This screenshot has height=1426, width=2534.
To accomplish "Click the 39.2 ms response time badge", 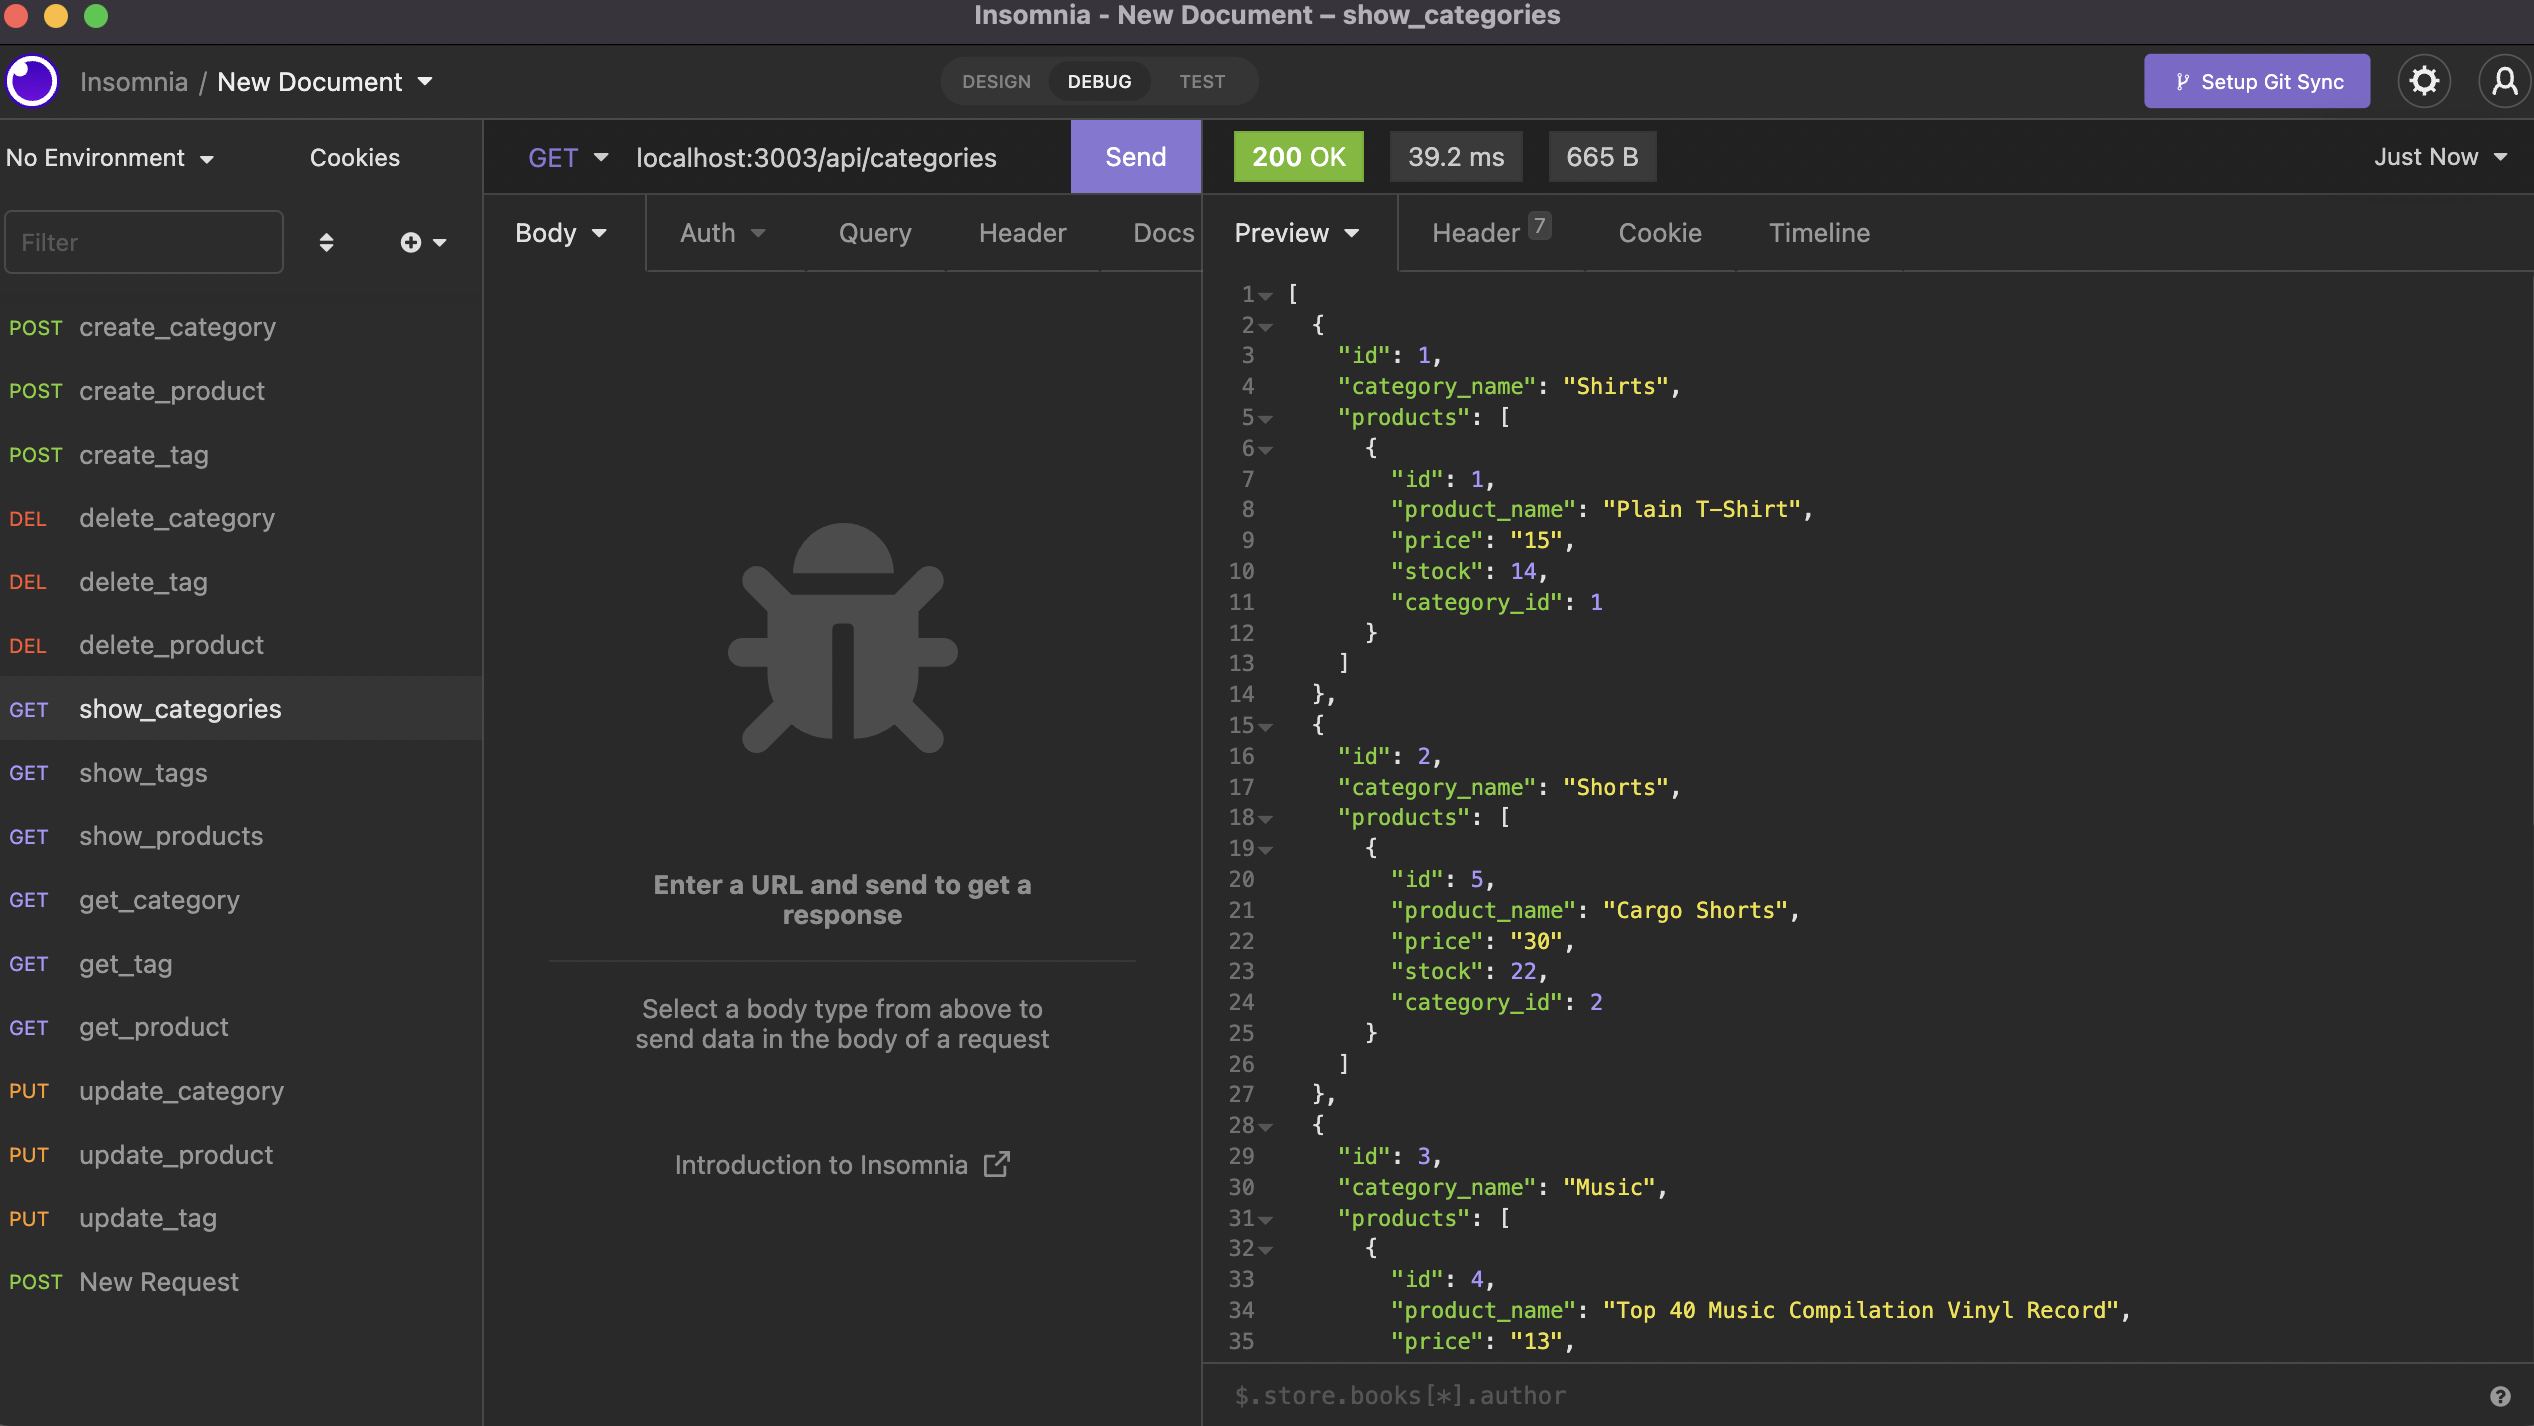I will pos(1456,157).
